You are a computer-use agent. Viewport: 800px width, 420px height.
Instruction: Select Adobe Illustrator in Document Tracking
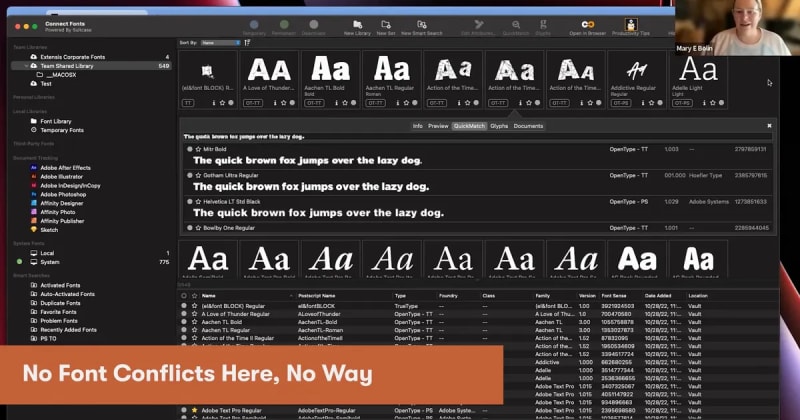point(61,177)
